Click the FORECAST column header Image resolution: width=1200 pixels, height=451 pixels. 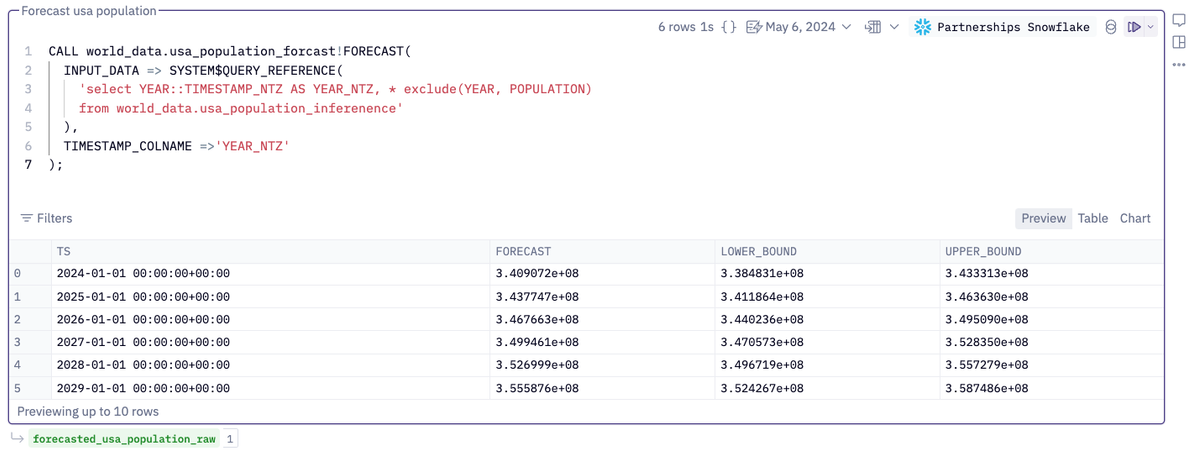[602, 251]
